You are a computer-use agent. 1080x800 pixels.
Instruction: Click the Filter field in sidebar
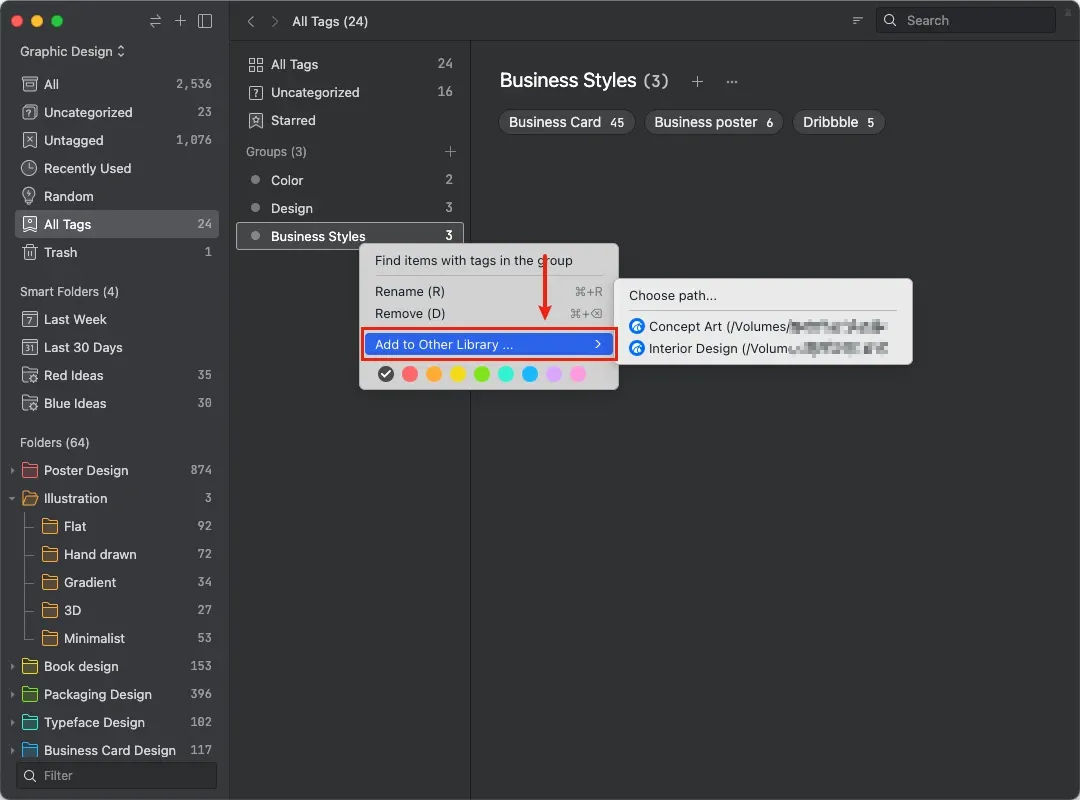[116, 776]
